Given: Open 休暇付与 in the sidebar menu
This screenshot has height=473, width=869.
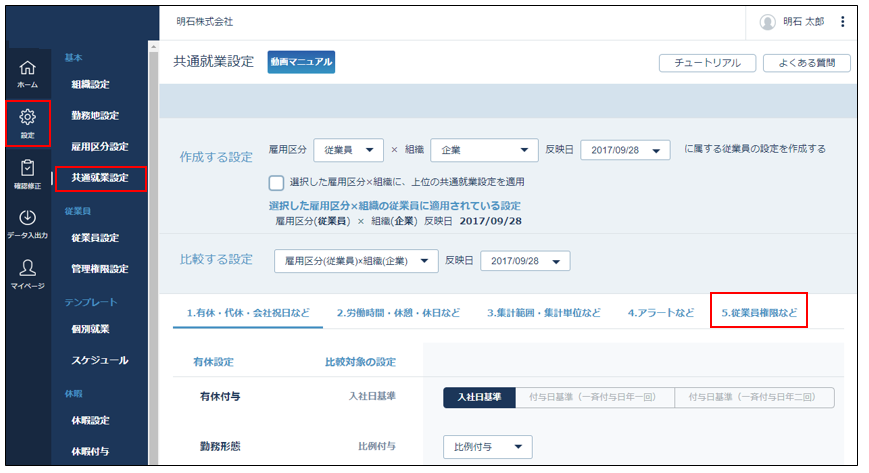Looking at the screenshot, I should point(90,451).
